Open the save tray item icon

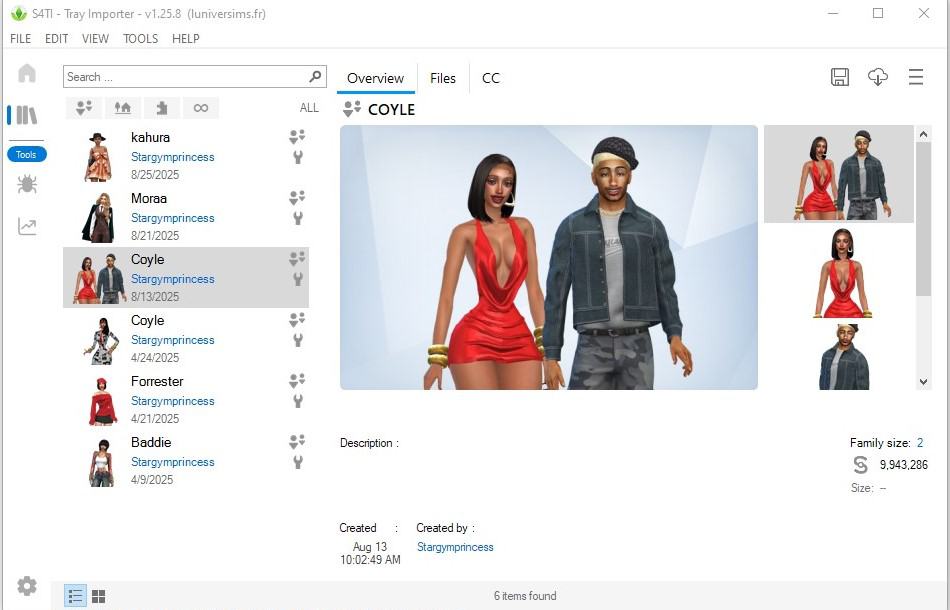(840, 77)
